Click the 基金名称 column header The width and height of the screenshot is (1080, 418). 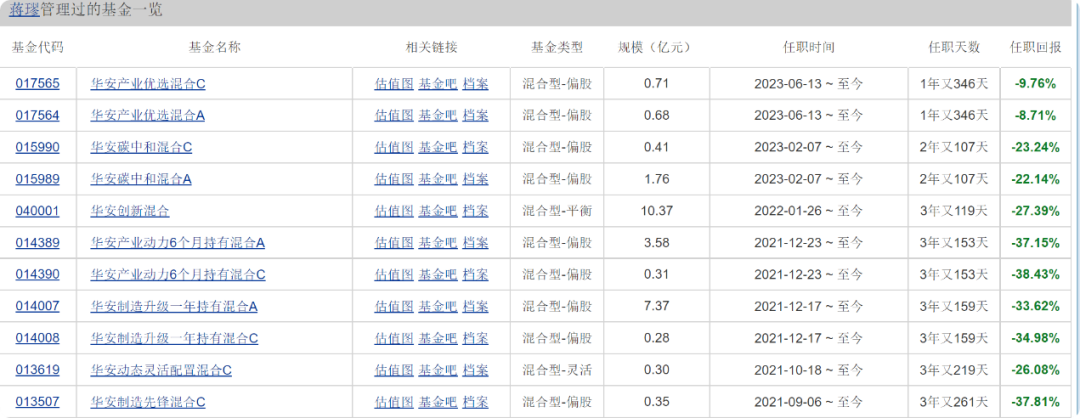click(214, 48)
